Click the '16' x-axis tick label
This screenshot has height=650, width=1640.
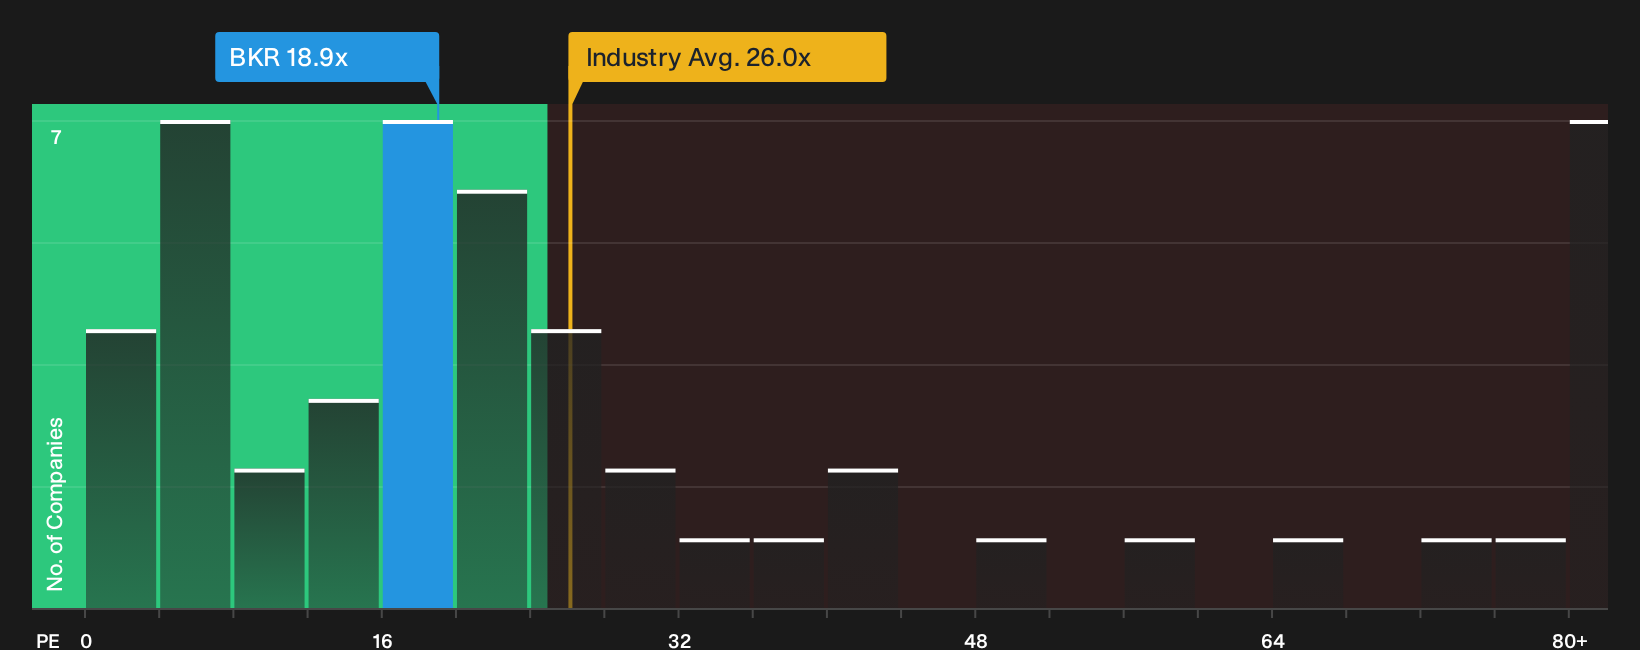click(x=382, y=641)
